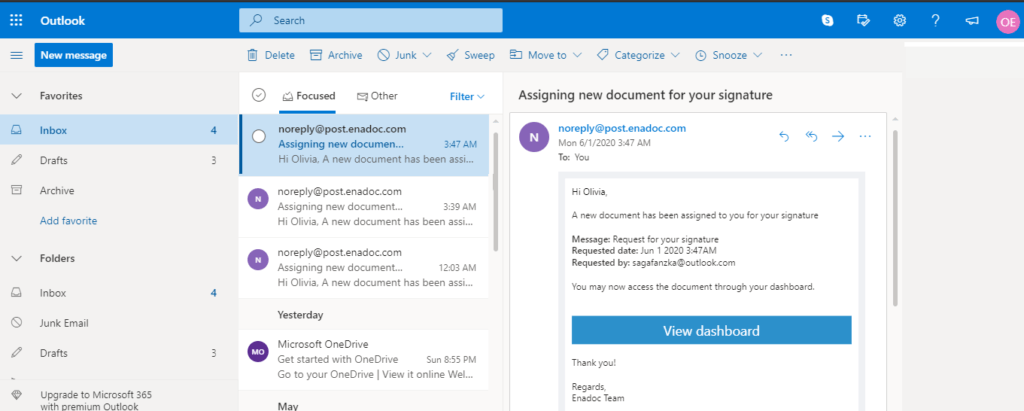Click the N avatar of the 12:03 AM email
Image resolution: width=1024 pixels, height=411 pixels.
[x=258, y=259]
